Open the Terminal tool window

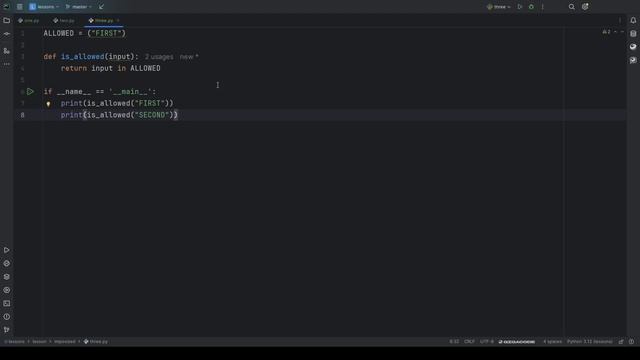click(x=7, y=303)
